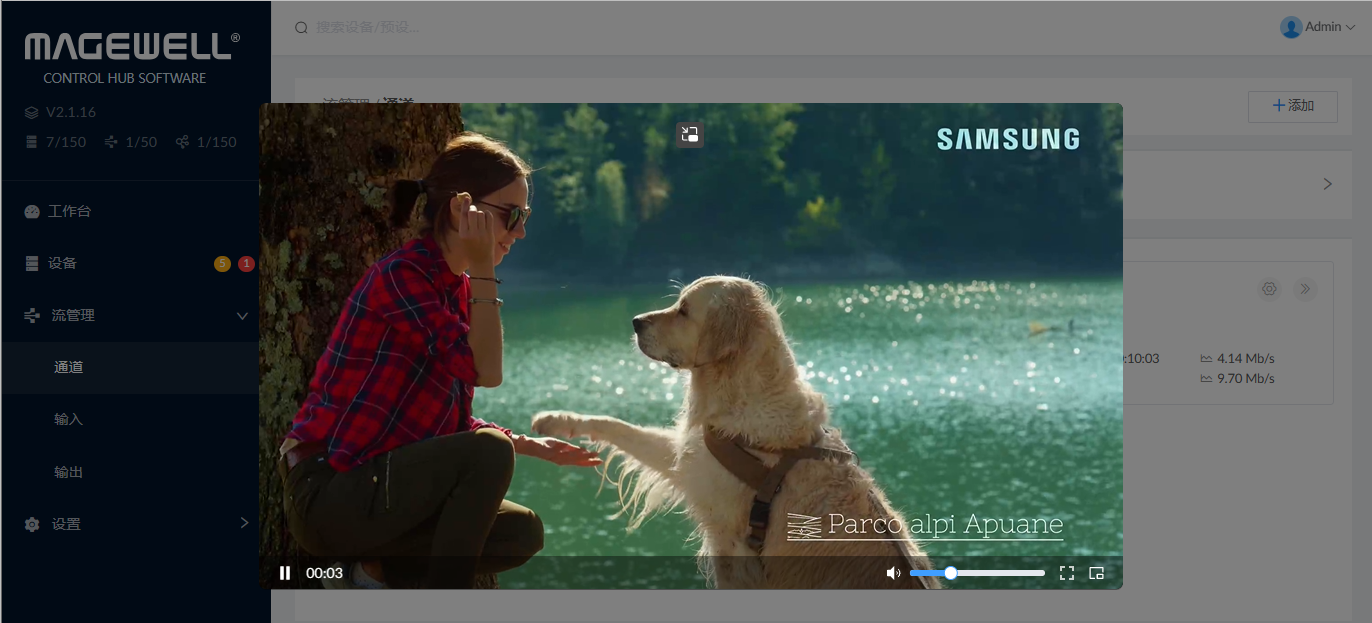This screenshot has width=1372, height=623.
Task: Click the orange 5 badge on 设备
Action: point(222,264)
